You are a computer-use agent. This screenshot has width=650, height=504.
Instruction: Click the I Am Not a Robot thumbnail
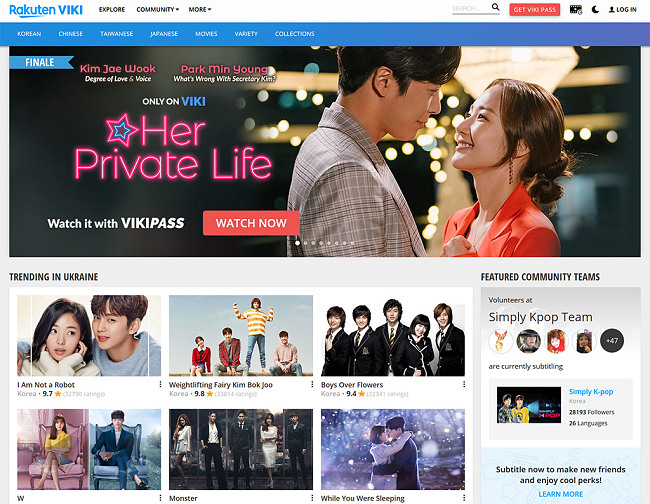[x=89, y=335]
